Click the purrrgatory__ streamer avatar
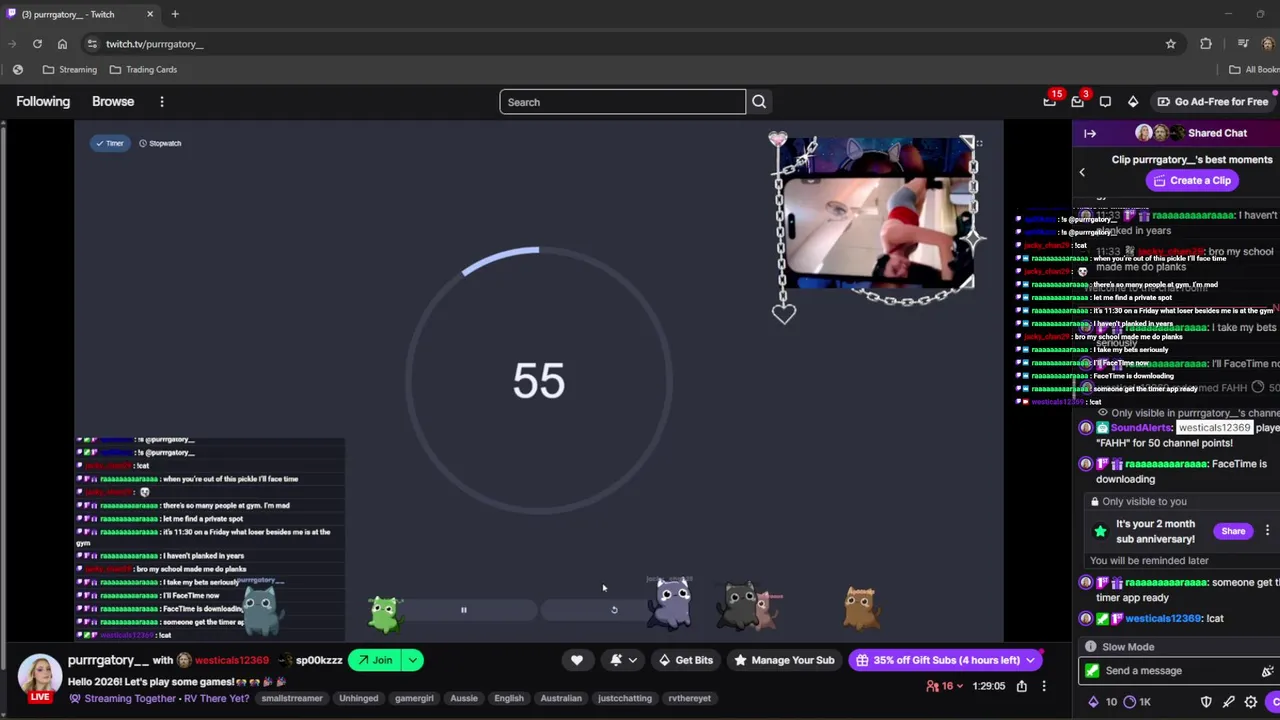The image size is (1280, 720). tap(39, 676)
